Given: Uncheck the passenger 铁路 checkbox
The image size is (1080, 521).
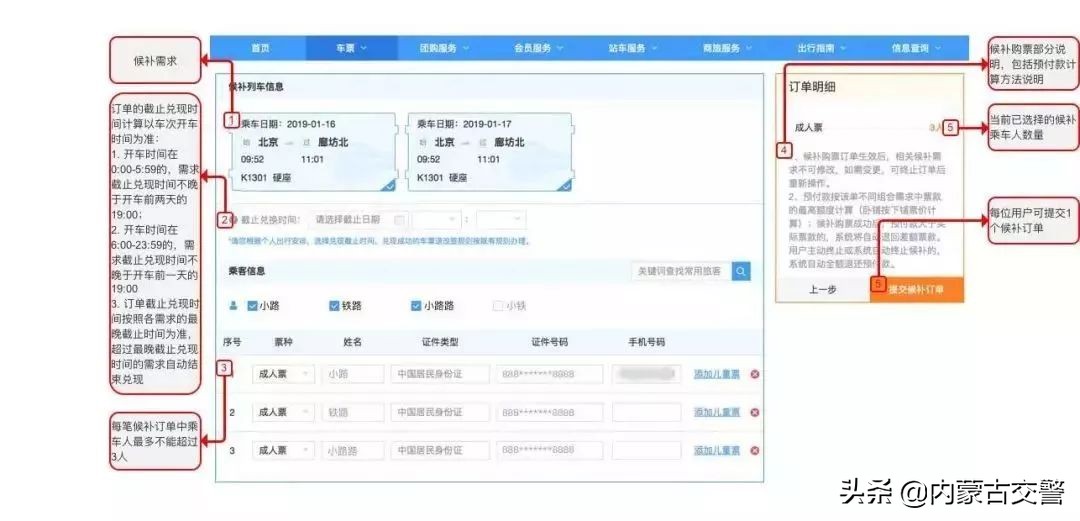Looking at the screenshot, I should click(x=335, y=306).
